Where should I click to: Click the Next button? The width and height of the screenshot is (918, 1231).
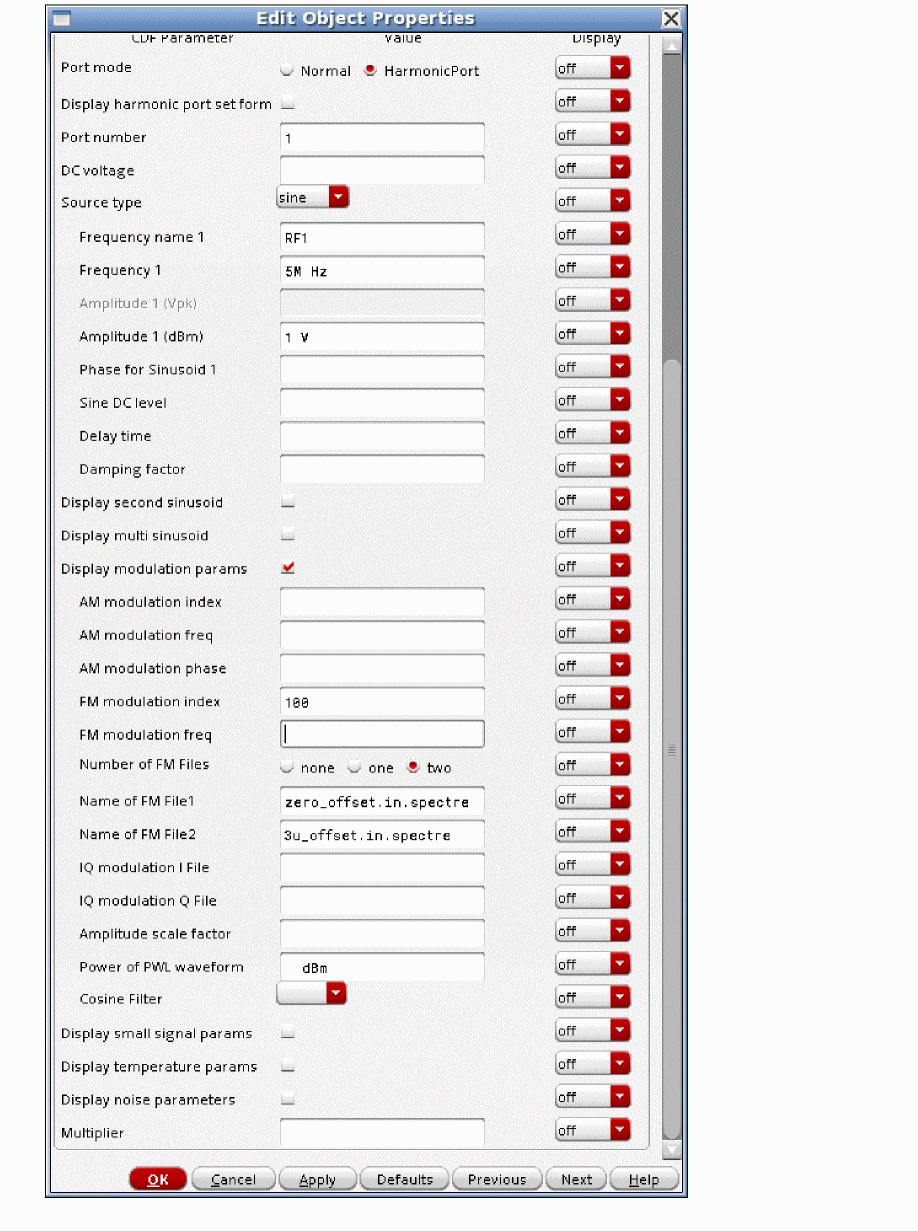[576, 1179]
